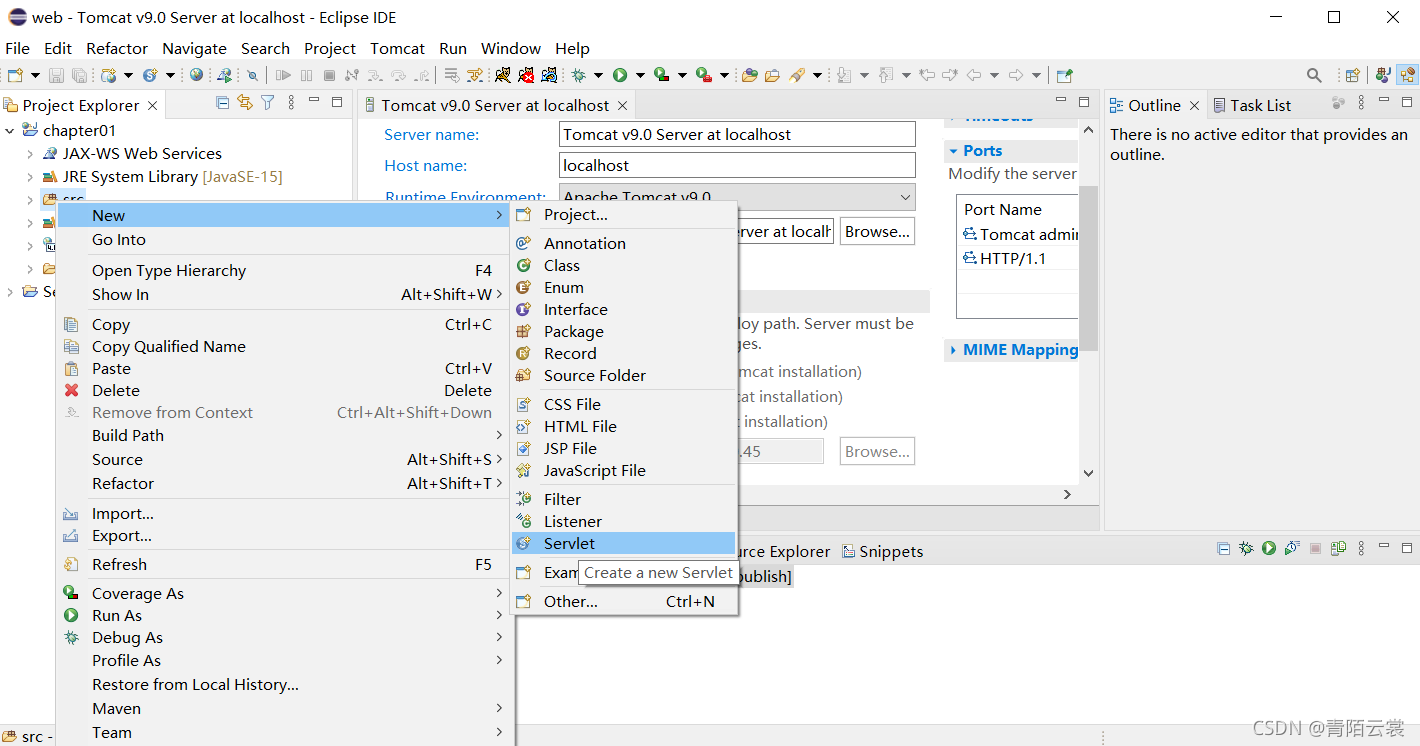Choose Run As in the context menu
The height and width of the screenshot is (746, 1420).
(284, 615)
